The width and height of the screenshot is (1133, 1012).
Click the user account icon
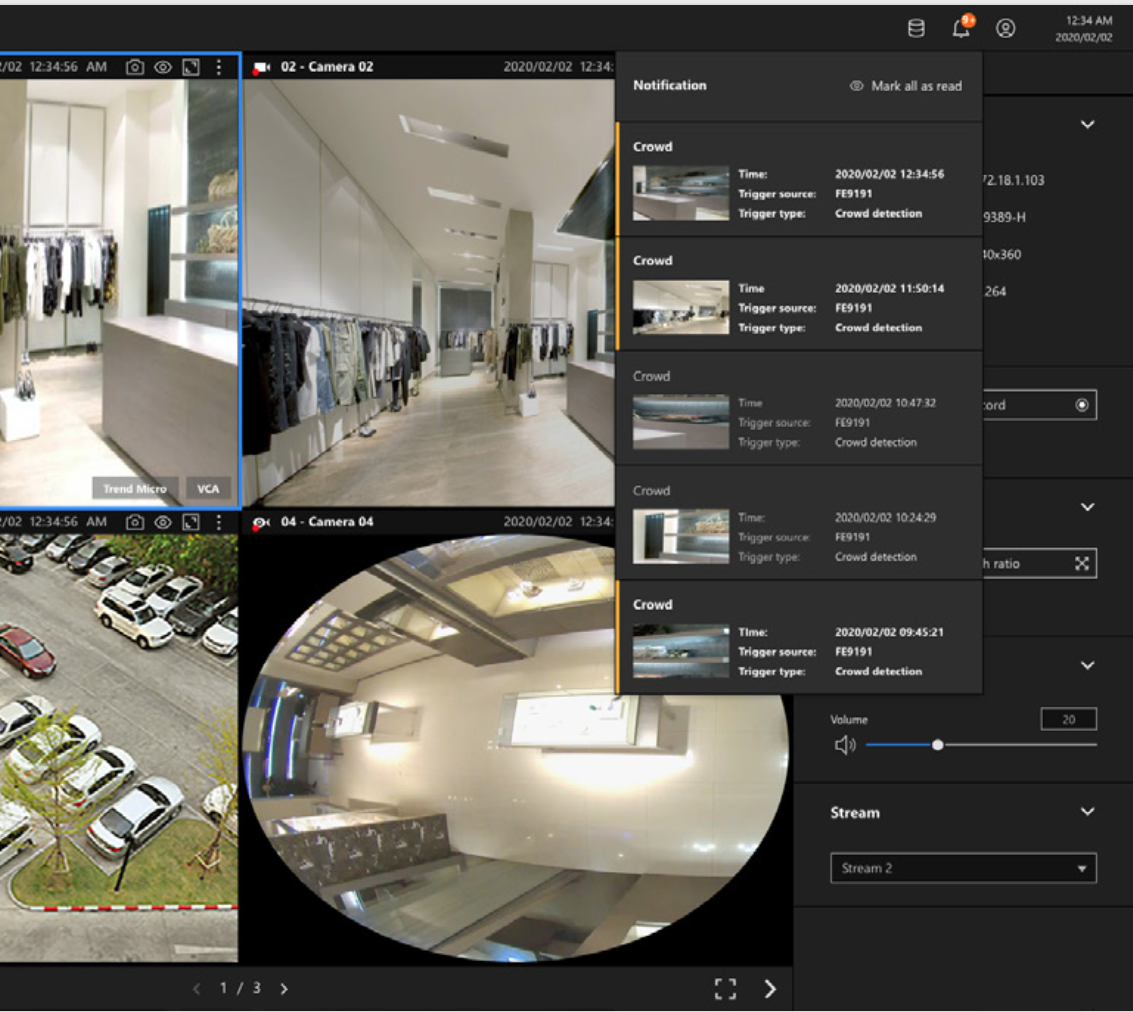(x=1006, y=29)
